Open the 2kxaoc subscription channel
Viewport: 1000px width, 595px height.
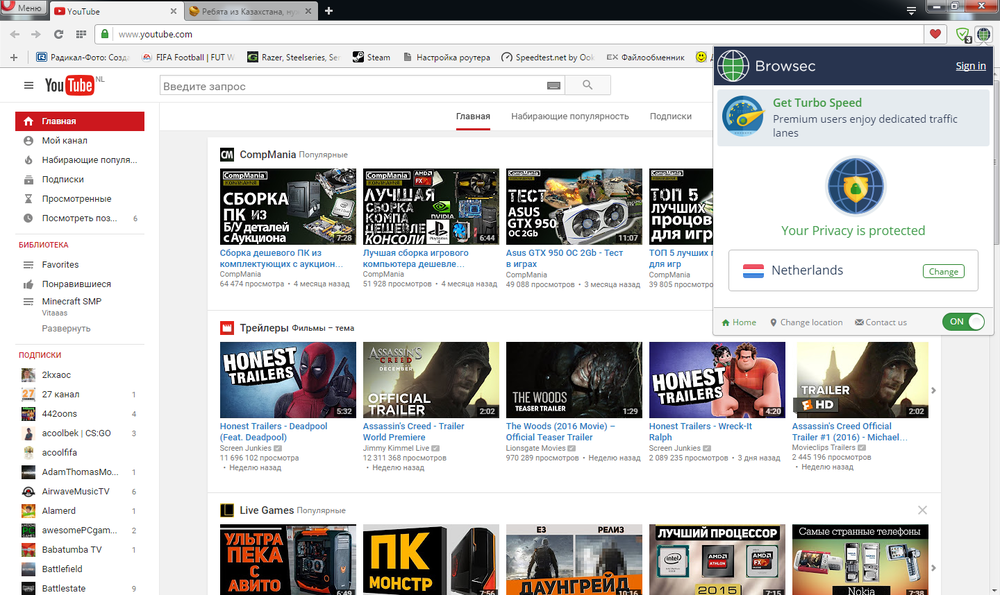tap(80, 375)
